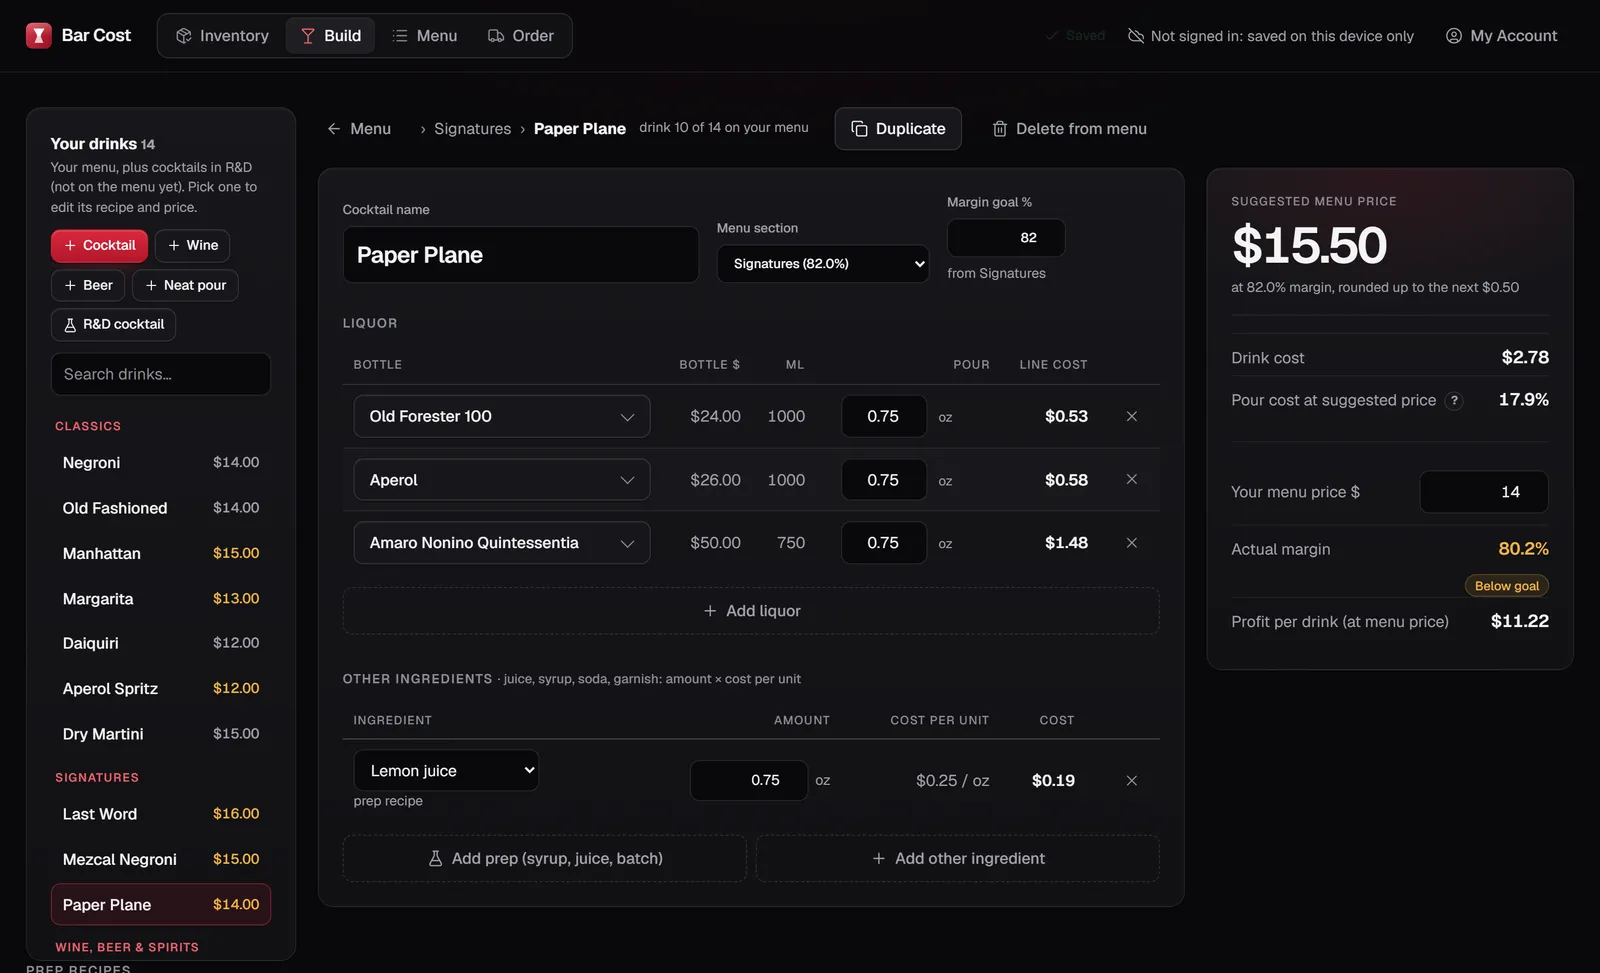The image size is (1600, 973).
Task: Add a new Beer drink
Action: (x=88, y=285)
